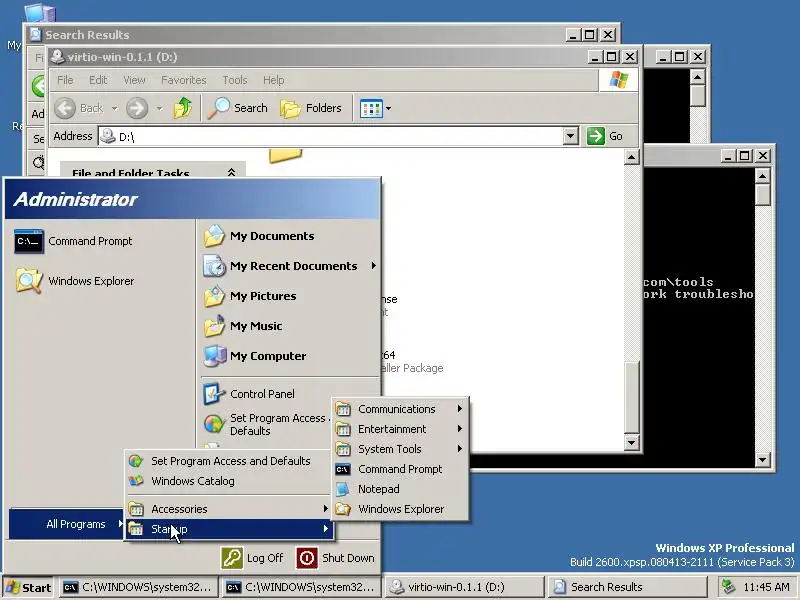Viewport: 800px width, 600px height.
Task: Click the Forward arrow in the Explorer toolbar
Action: click(137, 108)
